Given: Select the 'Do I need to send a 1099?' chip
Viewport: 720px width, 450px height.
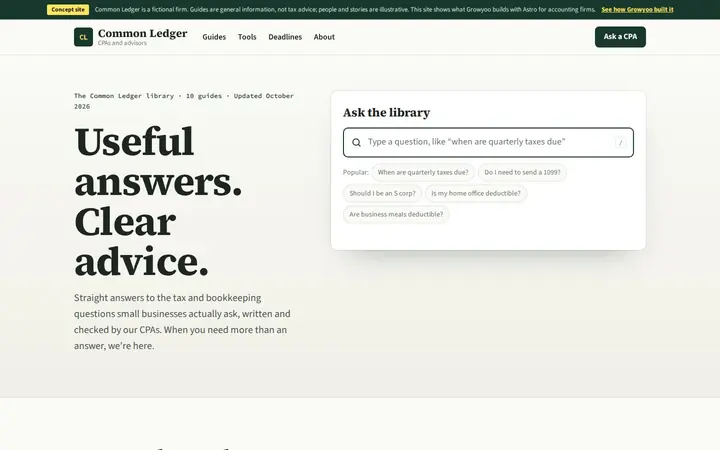Looking at the screenshot, I should click(x=522, y=172).
